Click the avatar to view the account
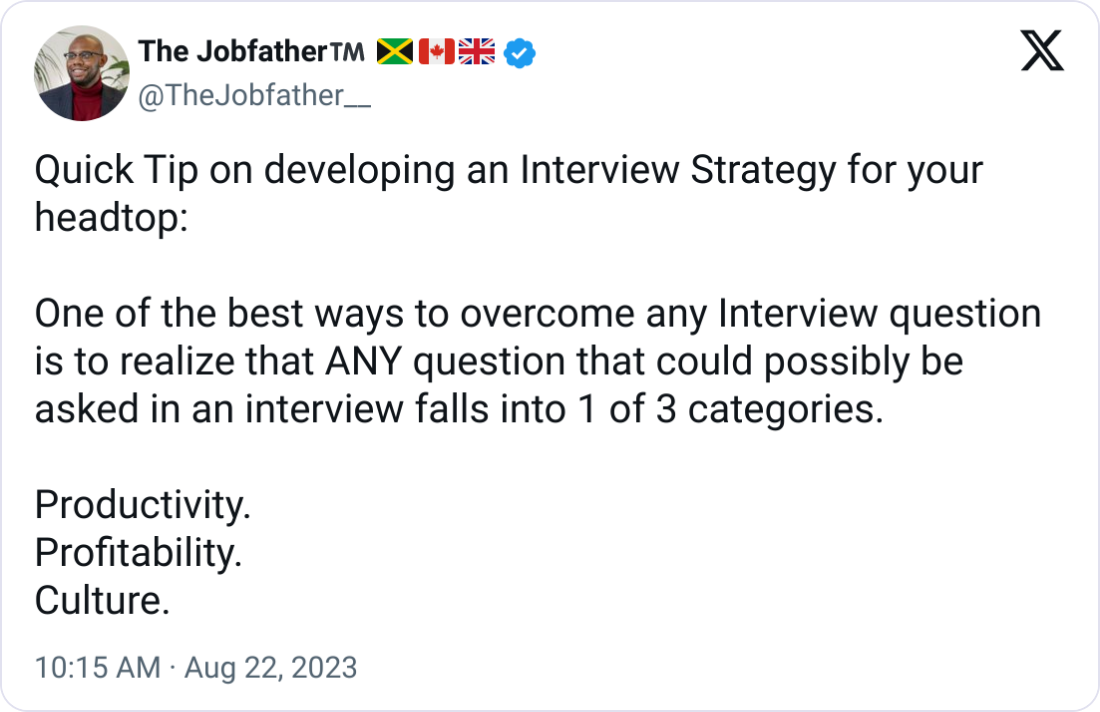The width and height of the screenshot is (1100, 712). [80, 70]
